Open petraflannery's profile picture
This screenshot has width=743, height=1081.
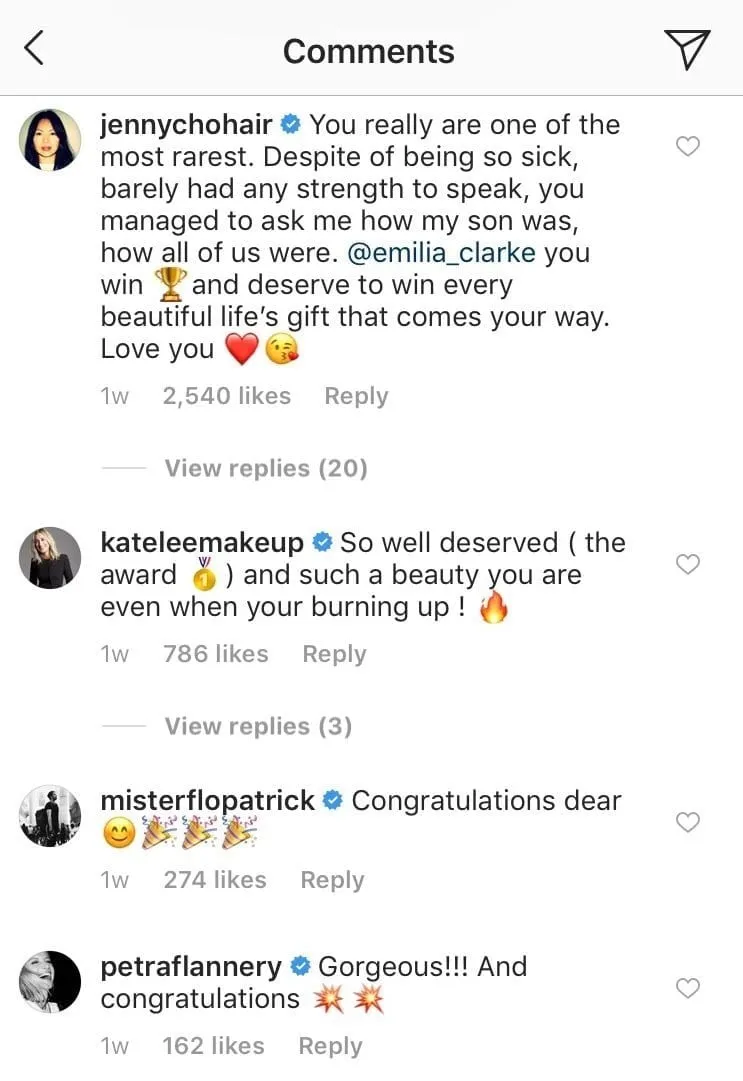tap(50, 982)
